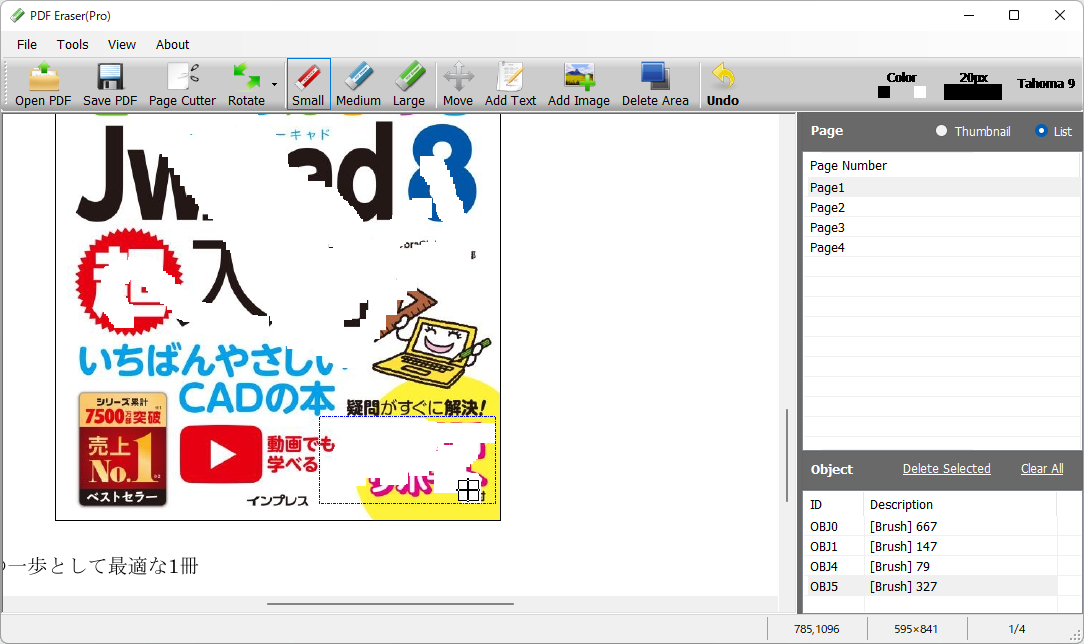Select Page3 in the page list
This screenshot has height=644, width=1084.
pyautogui.click(x=828, y=227)
